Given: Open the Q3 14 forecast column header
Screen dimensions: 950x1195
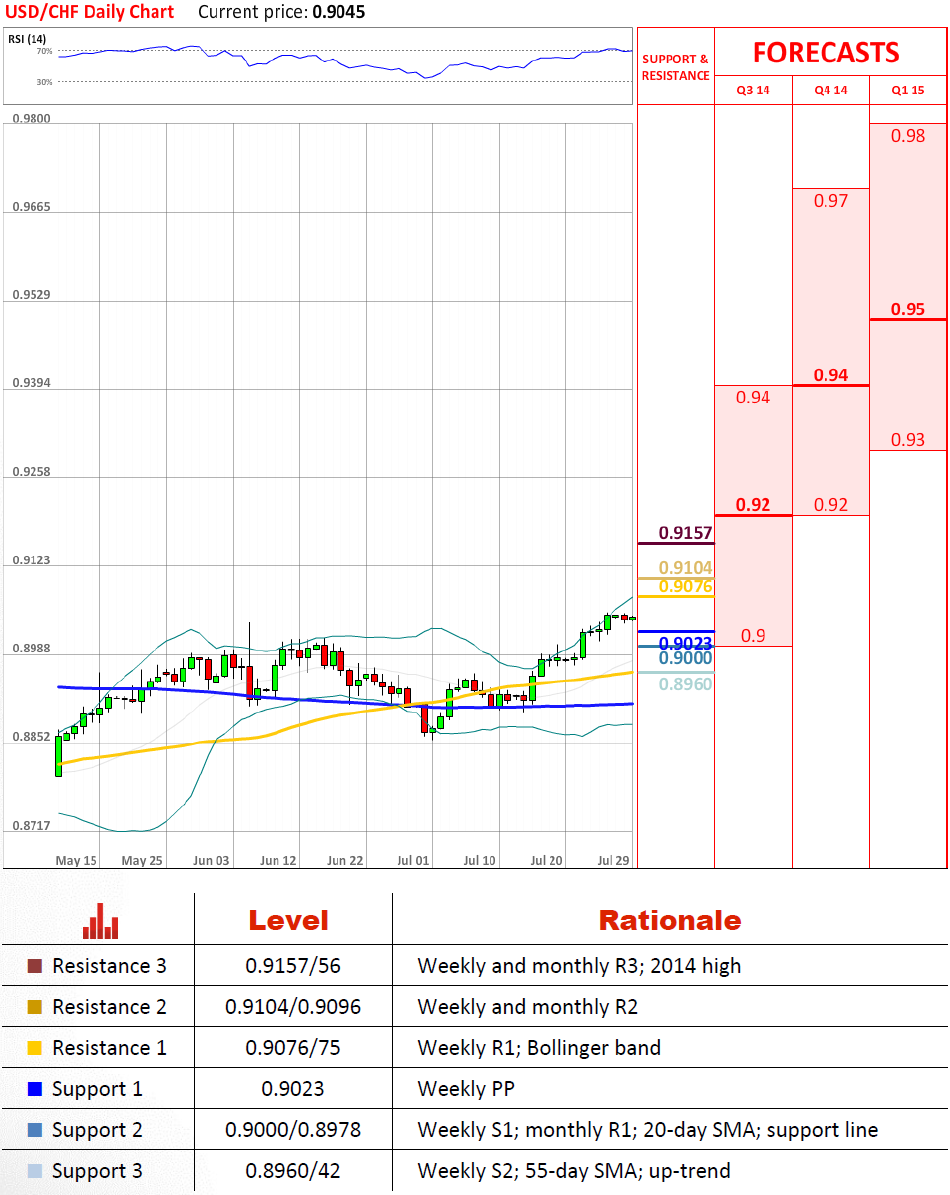Looking at the screenshot, I should coord(753,90).
